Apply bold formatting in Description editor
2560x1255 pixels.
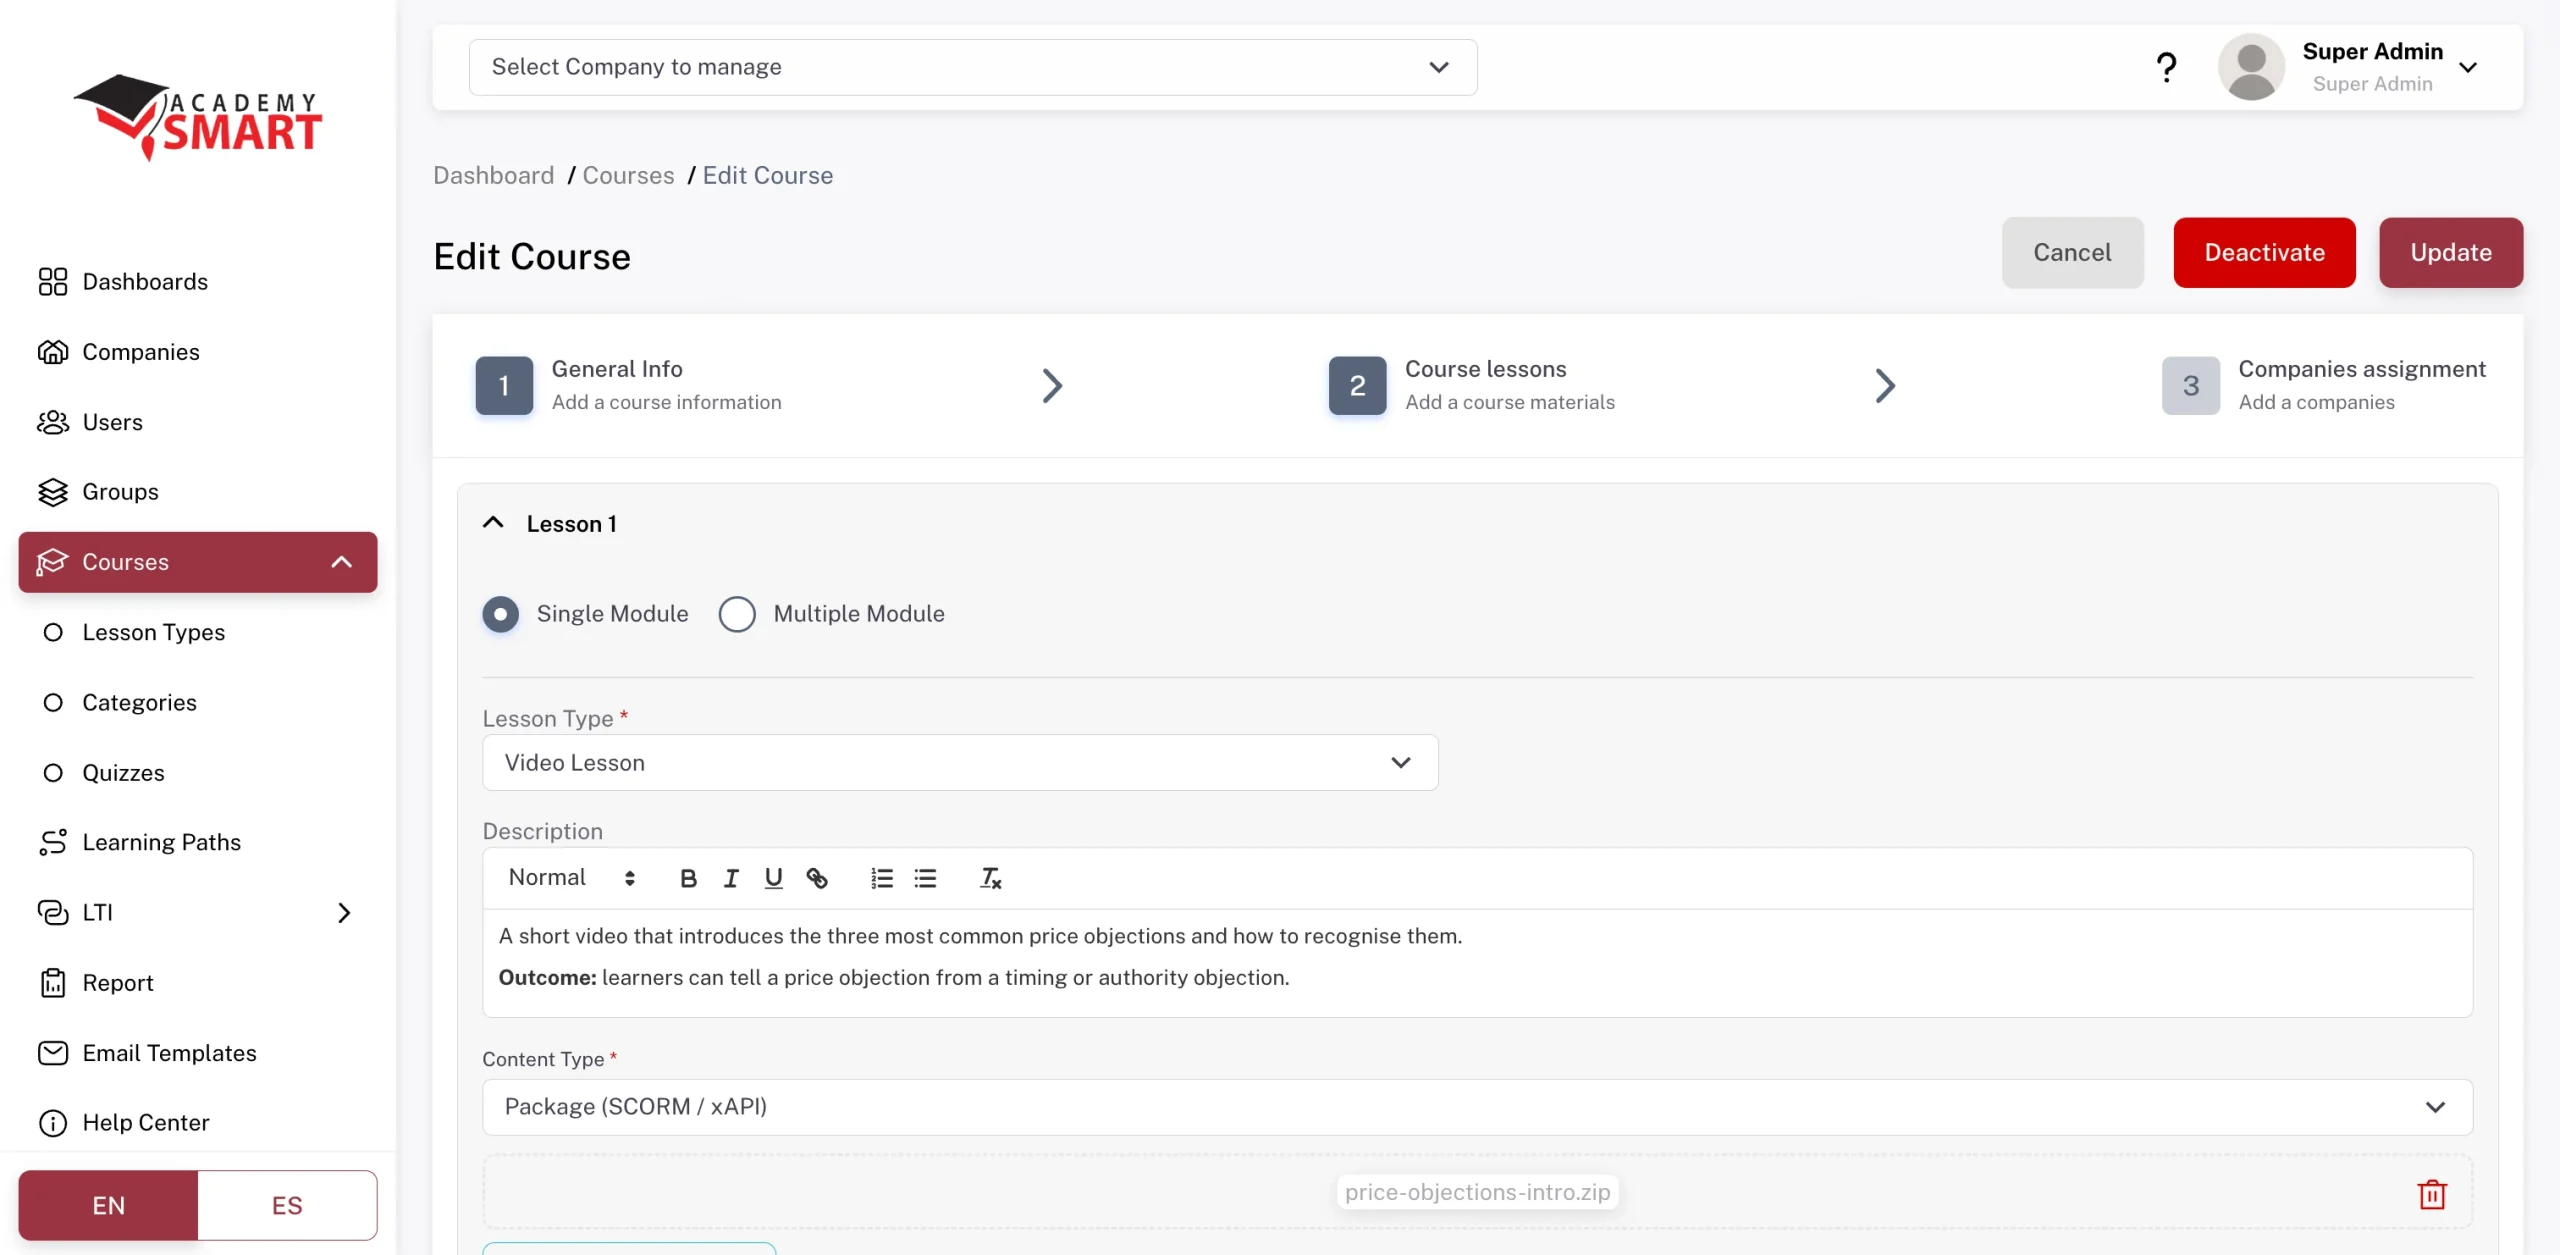(688, 878)
